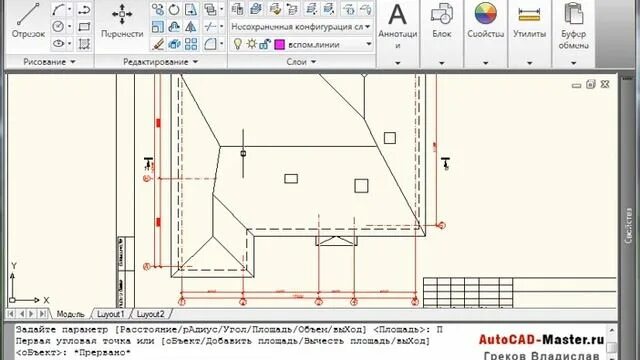
Task: Open the Layer Properties manager icon
Action: (x=238, y=9)
